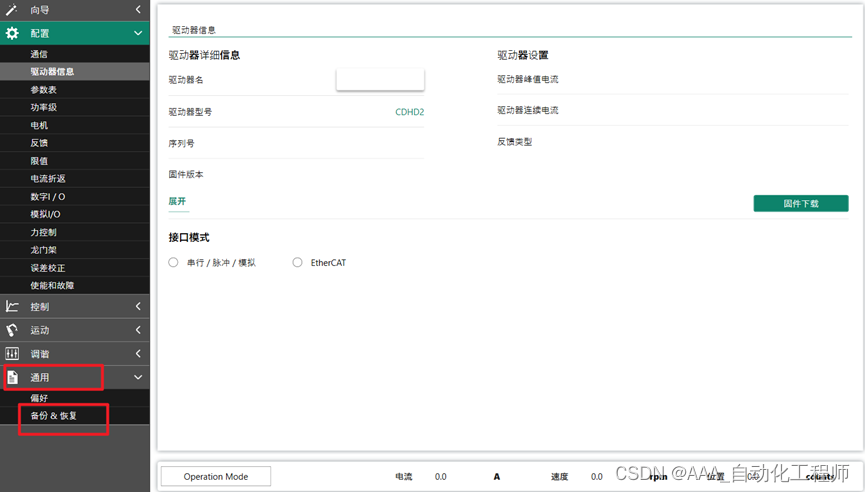Image resolution: width=865 pixels, height=492 pixels.
Task: Open the 功率级 menu item
Action: coord(74,107)
